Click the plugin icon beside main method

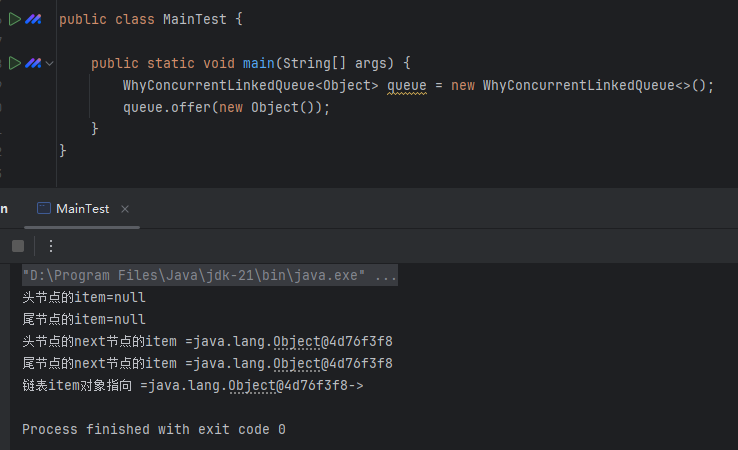[x=34, y=63]
